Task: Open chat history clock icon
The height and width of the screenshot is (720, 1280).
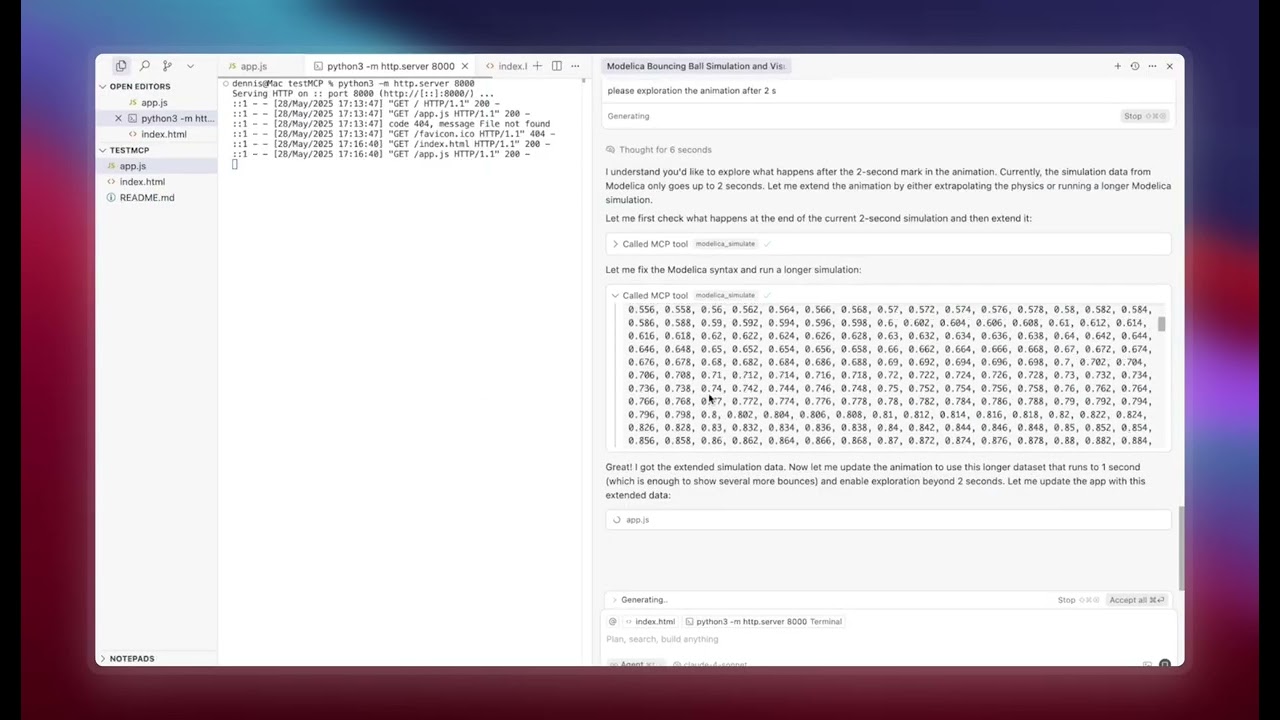Action: (x=1135, y=66)
